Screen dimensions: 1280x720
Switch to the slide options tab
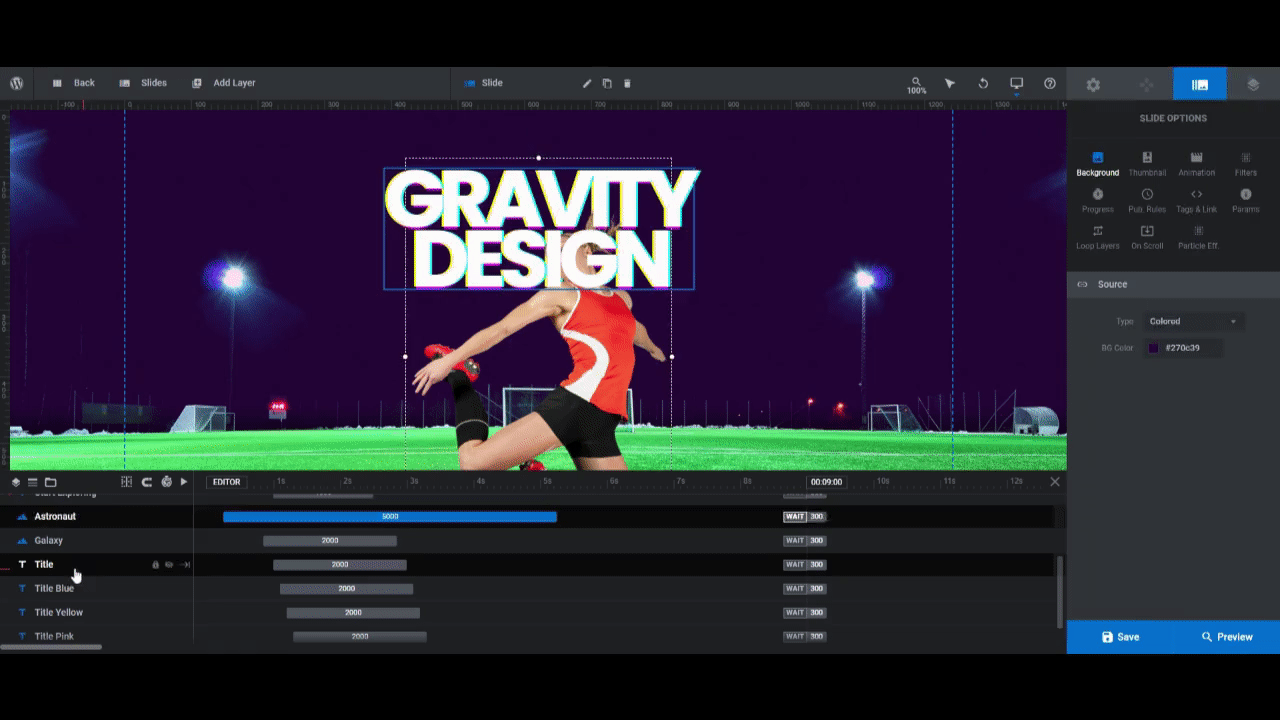click(x=1200, y=85)
